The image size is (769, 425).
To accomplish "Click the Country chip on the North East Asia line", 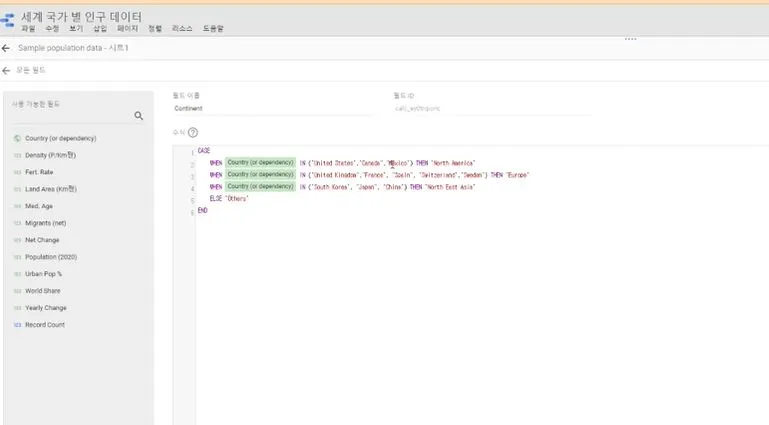I will pyautogui.click(x=260, y=187).
